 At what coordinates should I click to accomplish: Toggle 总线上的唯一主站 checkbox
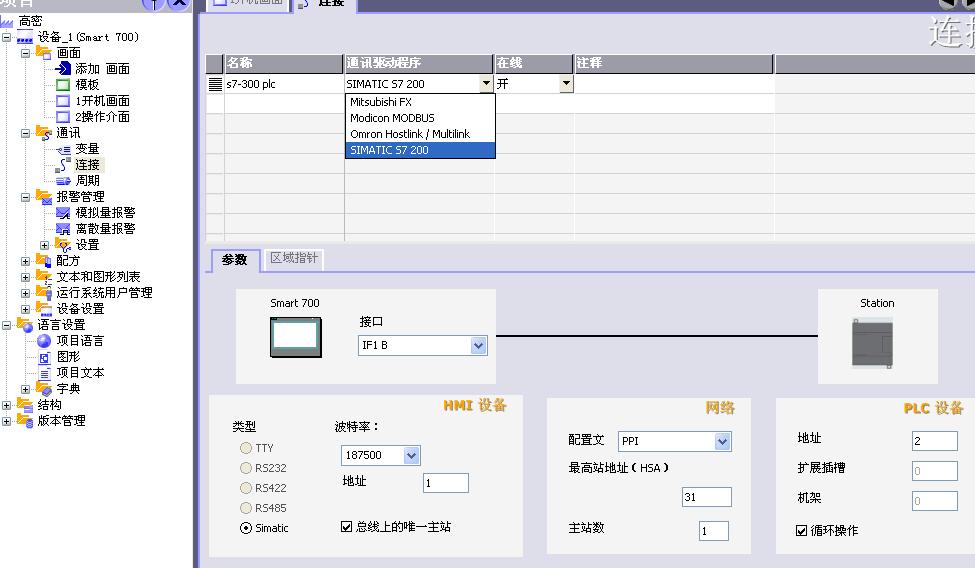(x=346, y=527)
